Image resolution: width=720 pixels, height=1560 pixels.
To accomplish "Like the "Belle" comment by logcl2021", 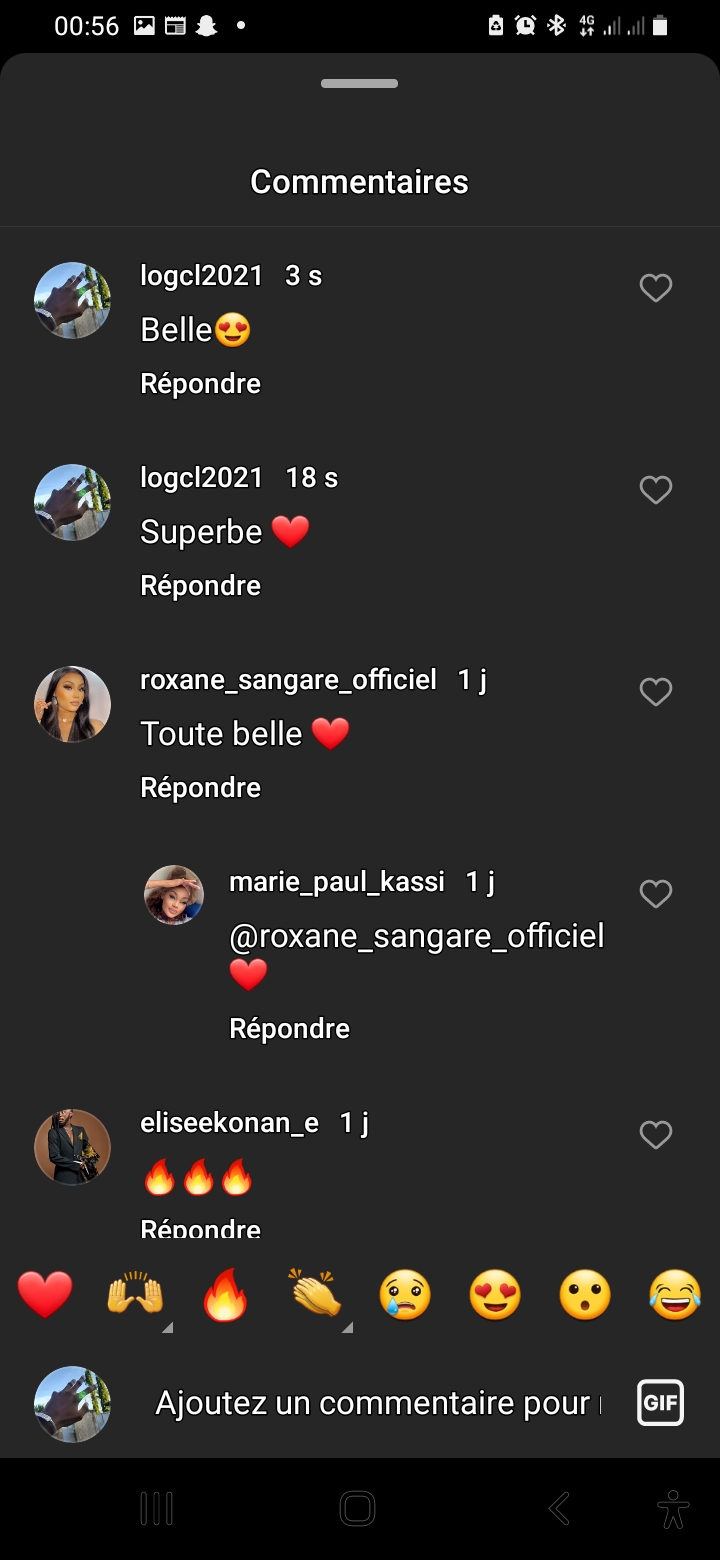I will 655,288.
